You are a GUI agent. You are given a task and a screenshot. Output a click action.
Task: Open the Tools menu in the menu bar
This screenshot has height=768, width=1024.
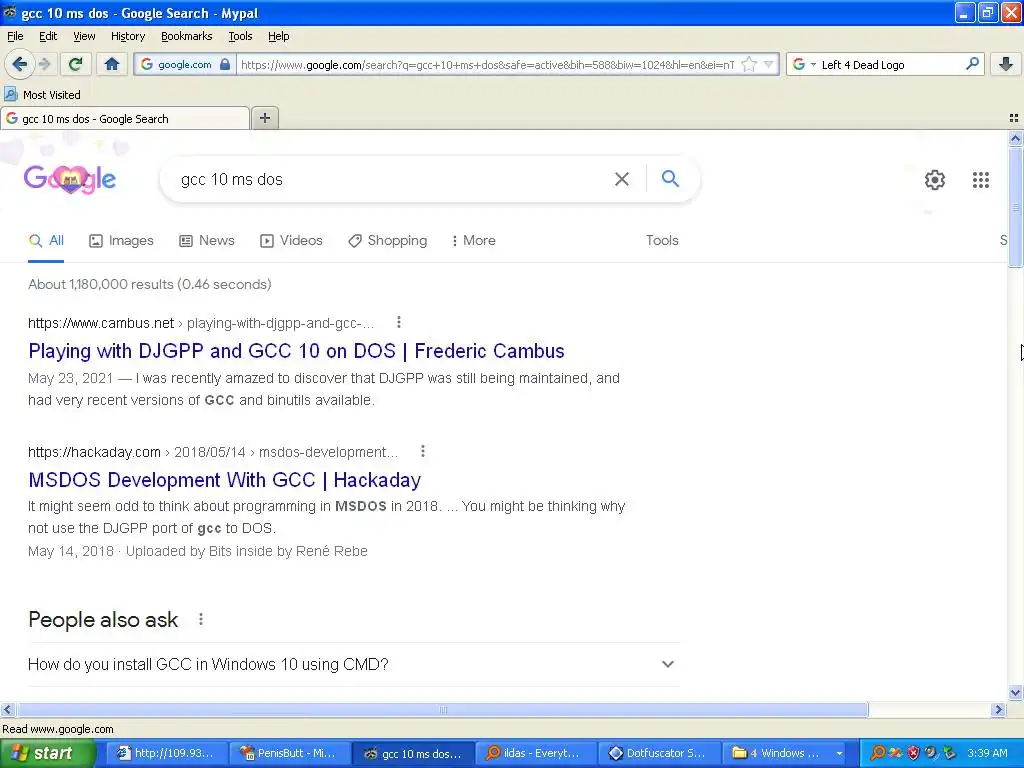(240, 36)
